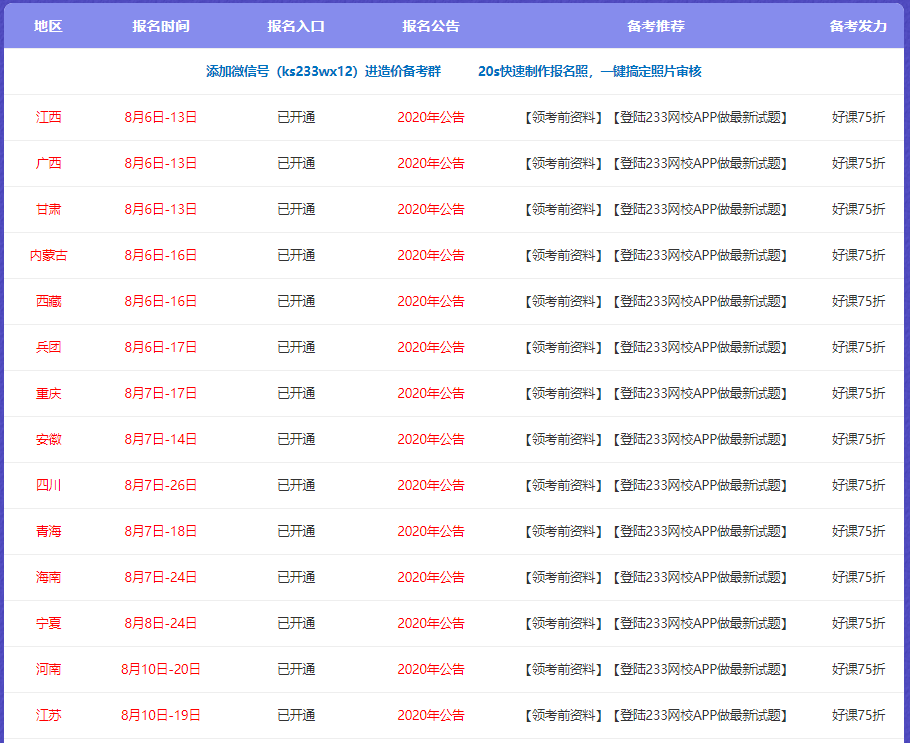Open 已开通 registration entry for 重庆
The width and height of the screenshot is (910, 743).
296,393
